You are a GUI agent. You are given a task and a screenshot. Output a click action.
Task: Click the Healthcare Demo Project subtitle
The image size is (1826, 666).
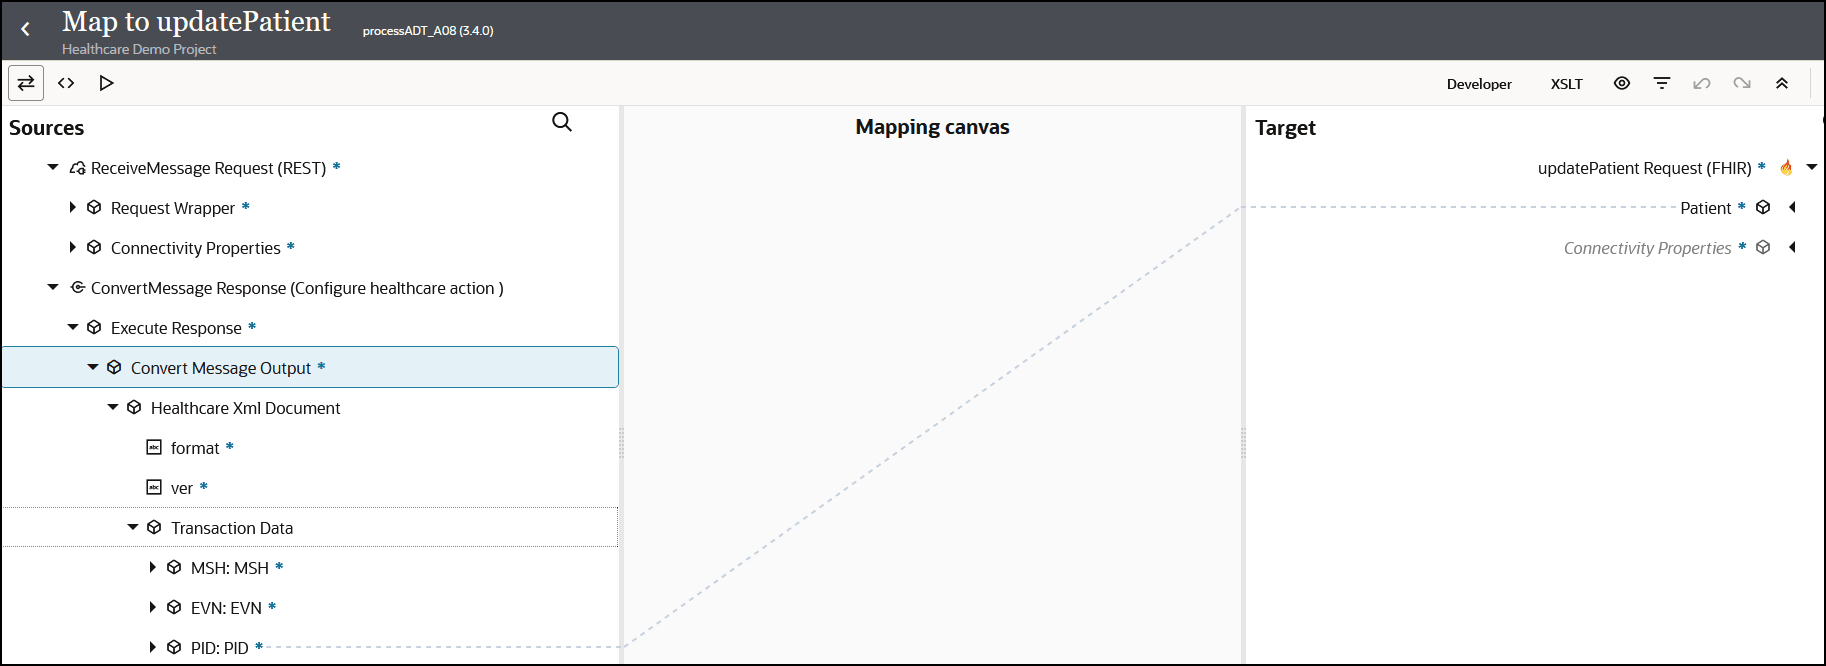click(x=139, y=49)
